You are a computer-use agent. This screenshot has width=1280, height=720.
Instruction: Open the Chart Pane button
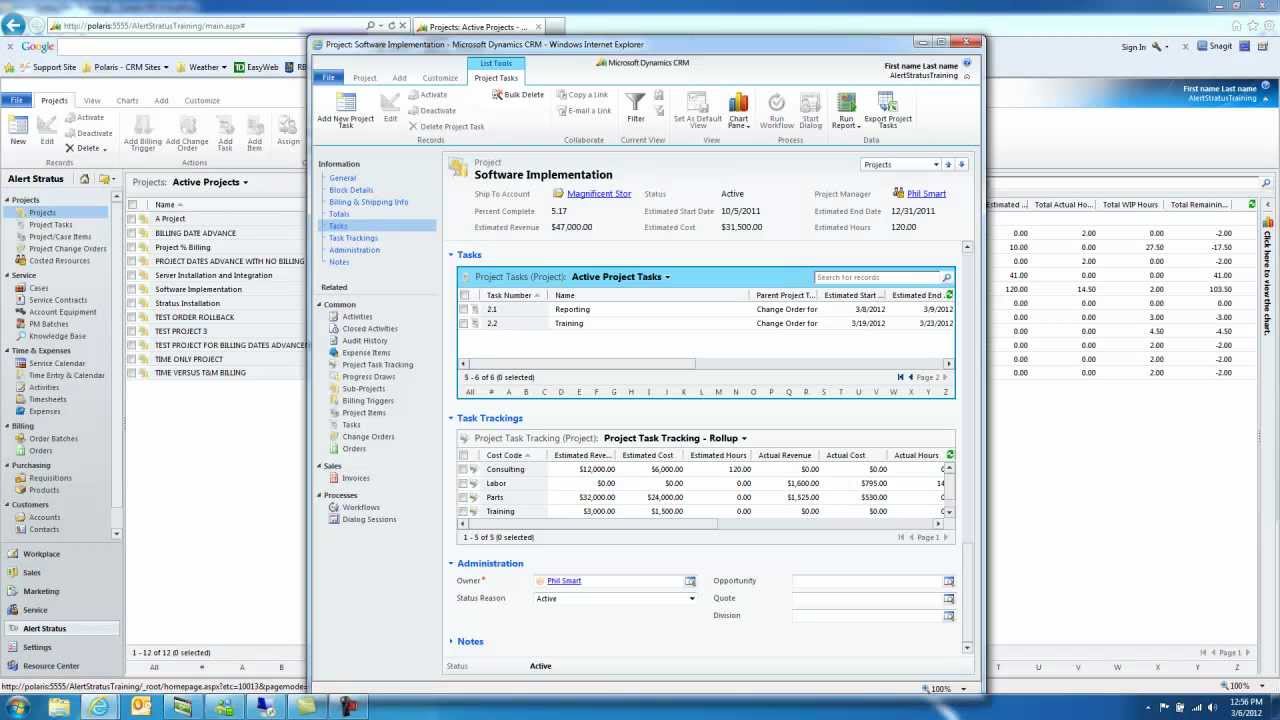739,110
